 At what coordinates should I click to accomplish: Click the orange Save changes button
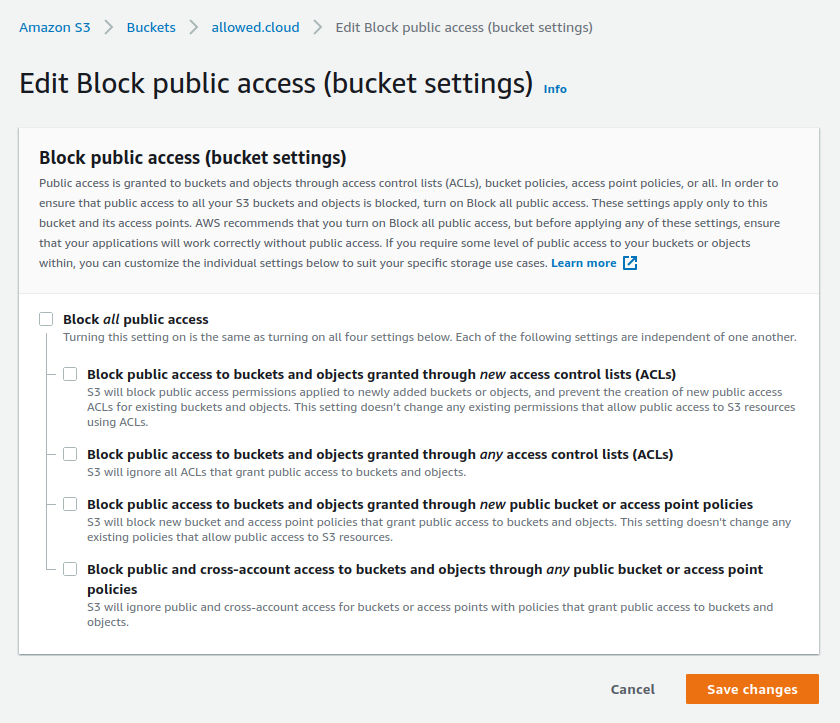point(752,689)
